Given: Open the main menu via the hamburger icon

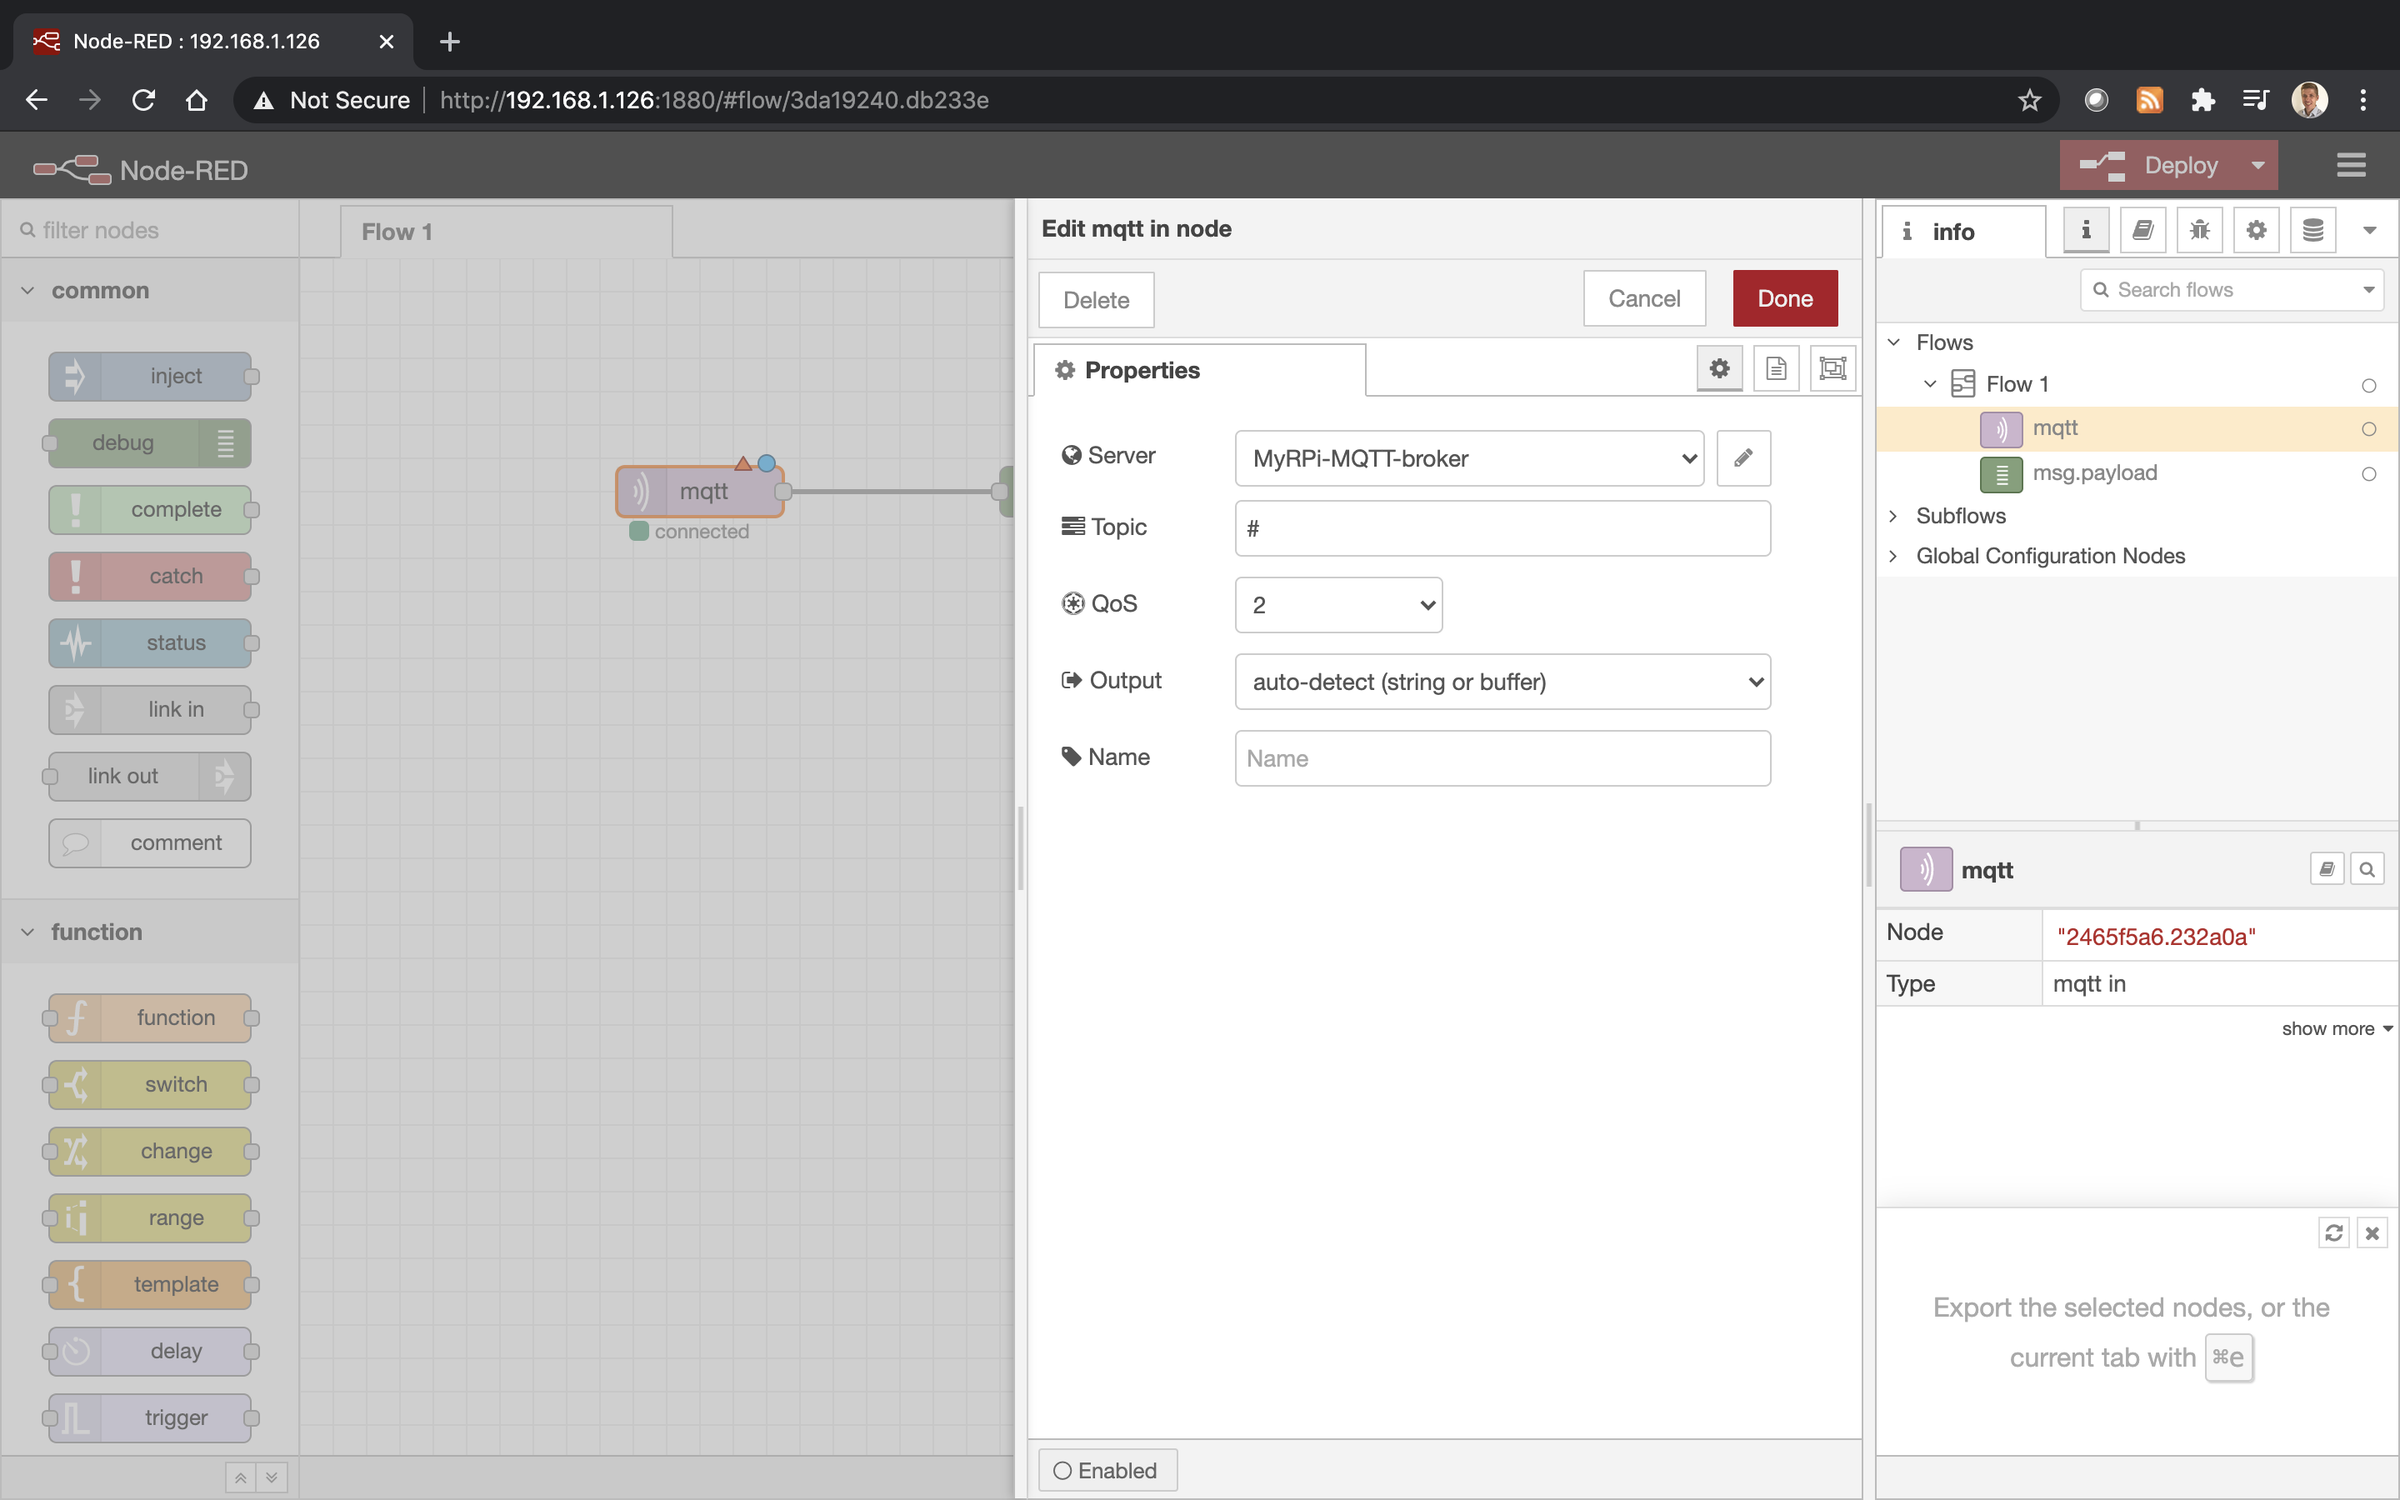Looking at the screenshot, I should point(2351,165).
